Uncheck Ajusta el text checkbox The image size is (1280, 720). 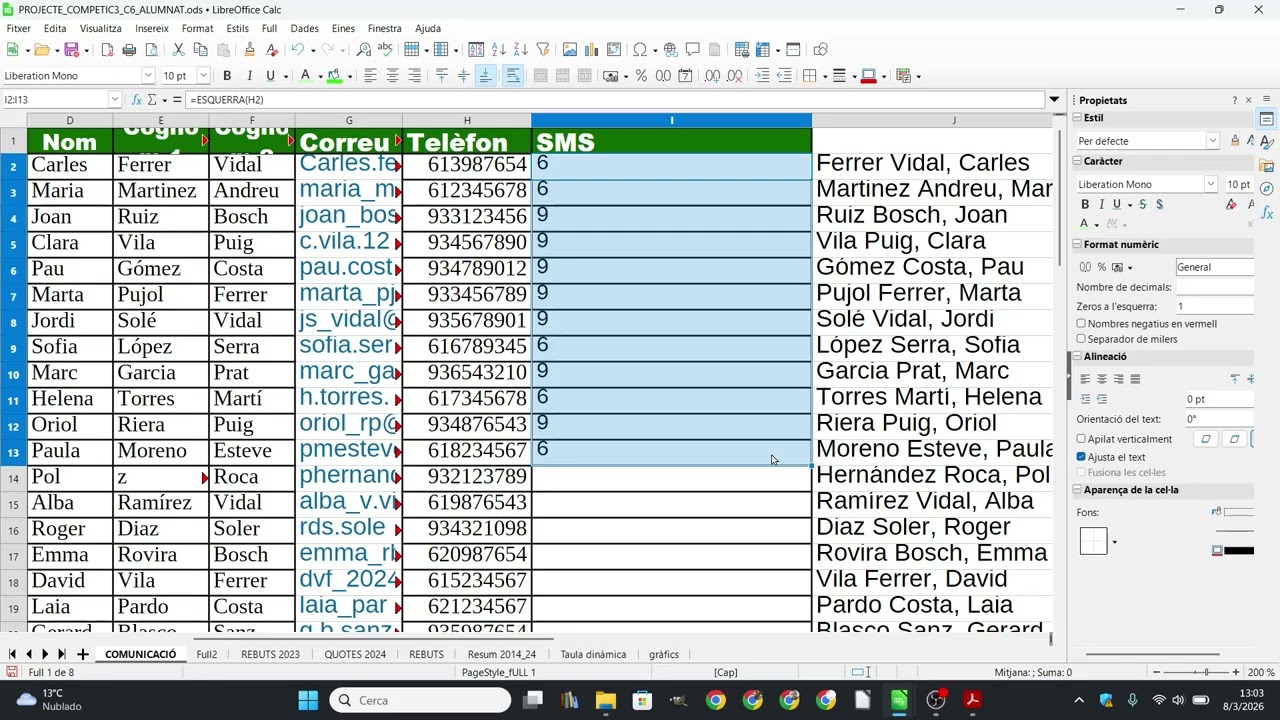[x=1081, y=457]
